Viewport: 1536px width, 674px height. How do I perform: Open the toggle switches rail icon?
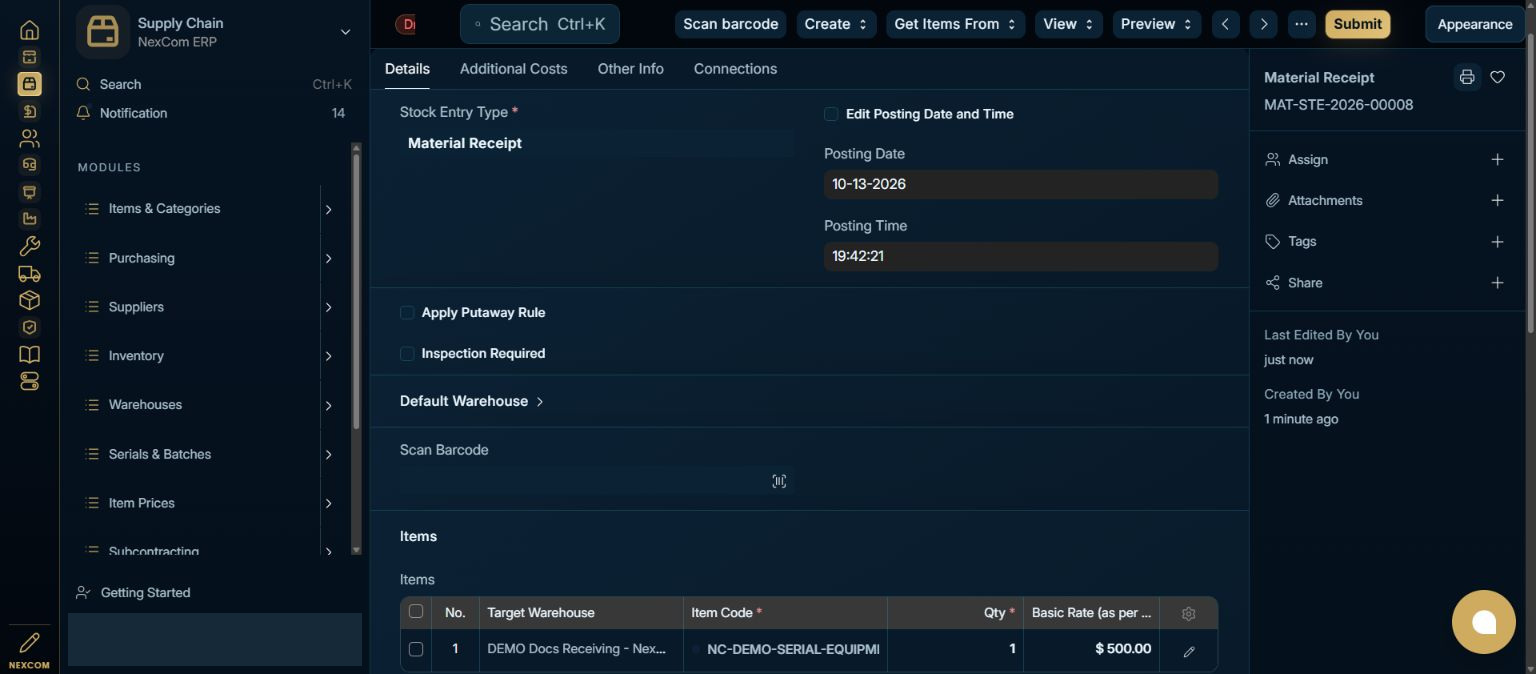coord(29,381)
